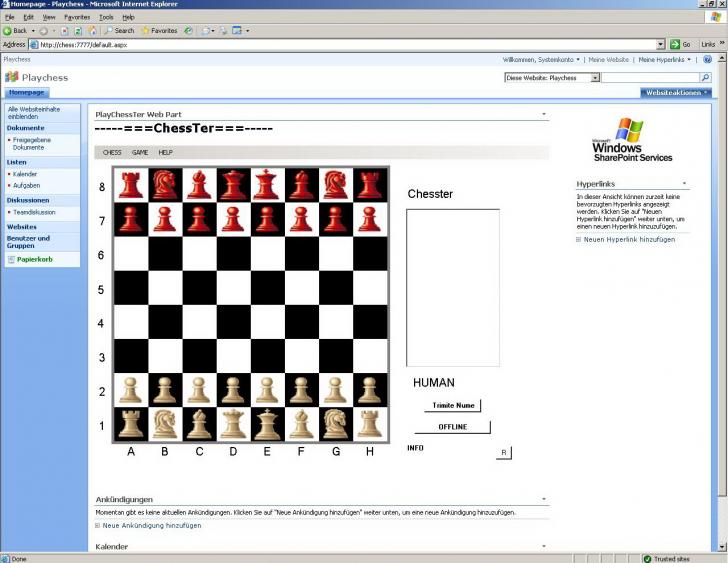Viewport: 728px width, 563px height.
Task: Switch to the Homepage tab
Action: click(x=26, y=92)
